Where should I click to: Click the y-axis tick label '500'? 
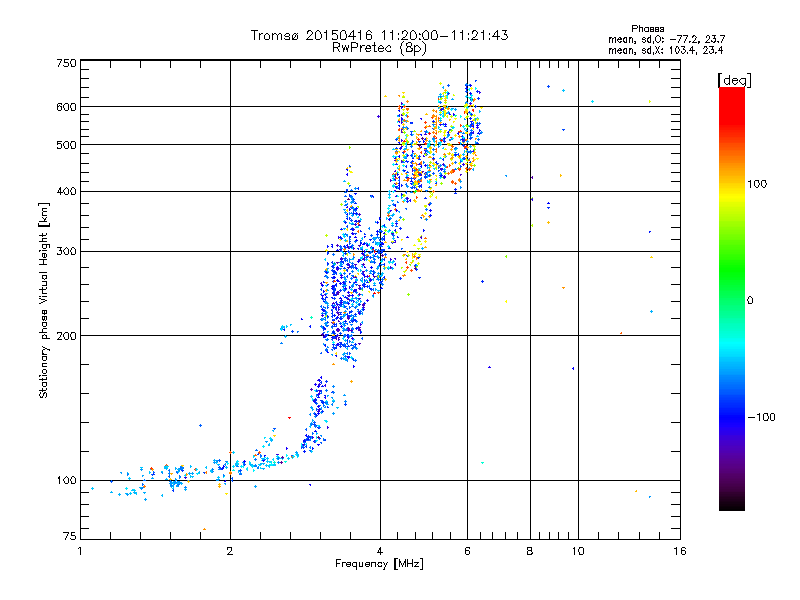[x=67, y=145]
